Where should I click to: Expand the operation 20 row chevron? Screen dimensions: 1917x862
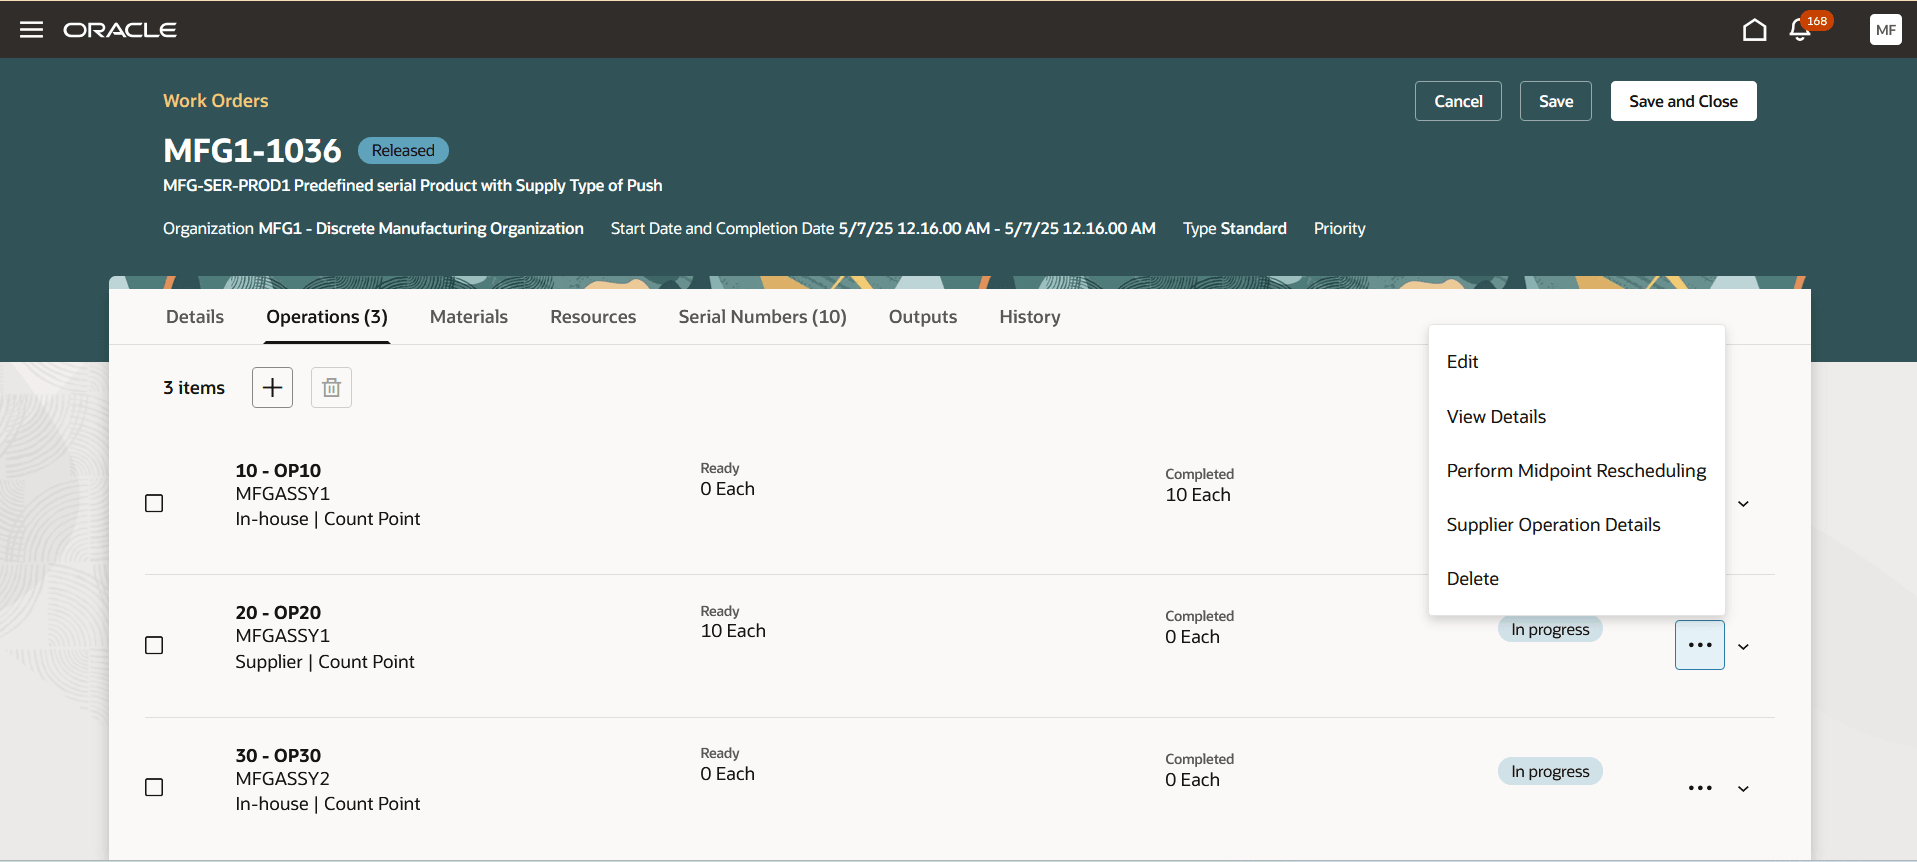[x=1743, y=647]
